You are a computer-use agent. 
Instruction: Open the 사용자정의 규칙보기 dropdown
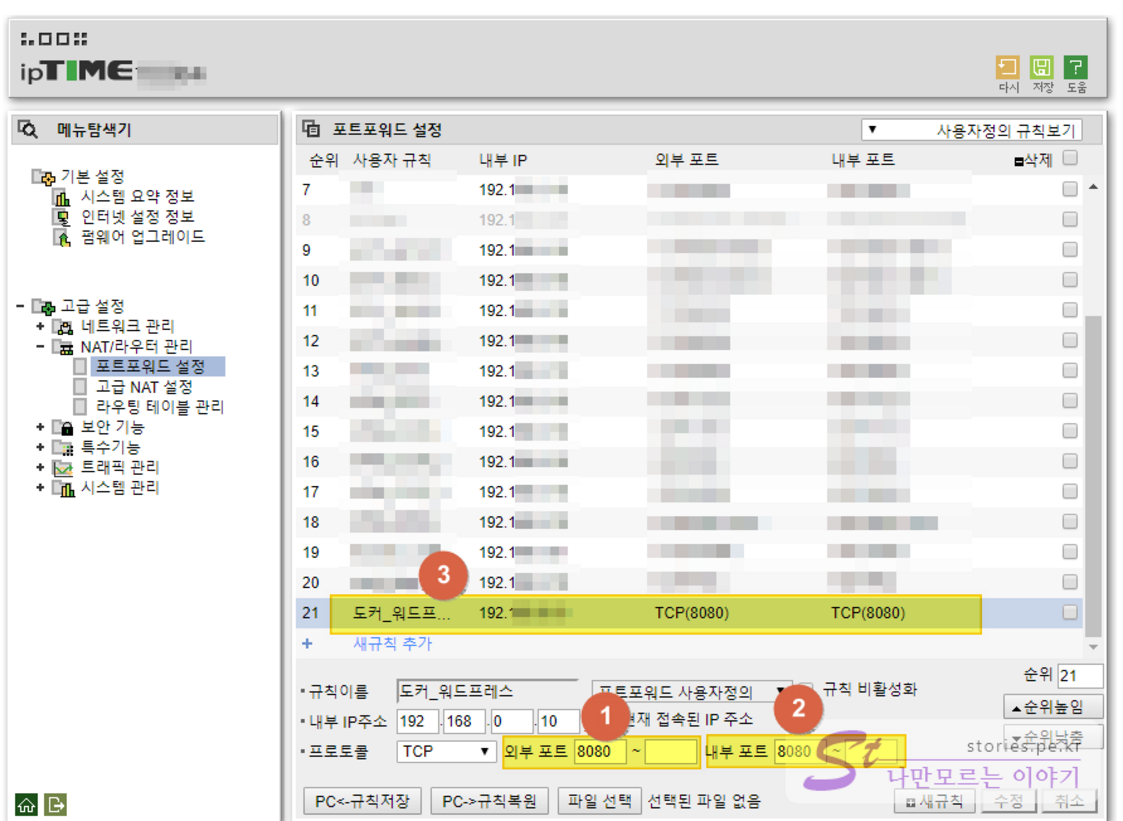click(x=970, y=130)
